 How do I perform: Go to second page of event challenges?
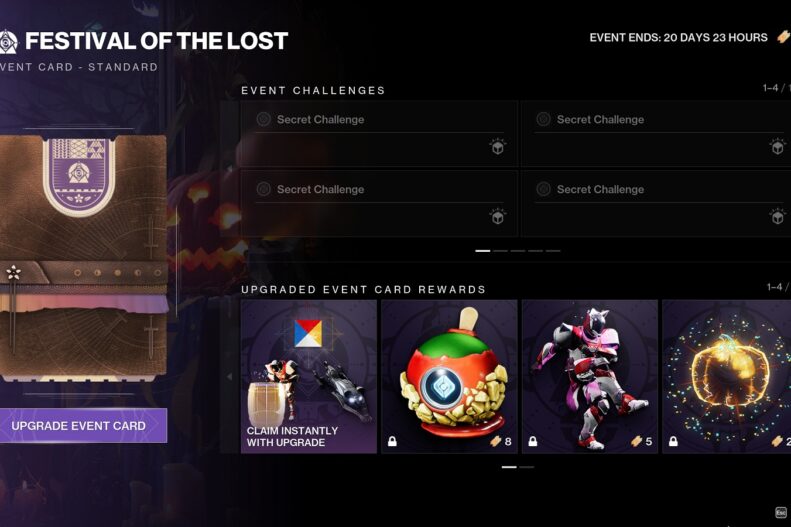click(500, 251)
